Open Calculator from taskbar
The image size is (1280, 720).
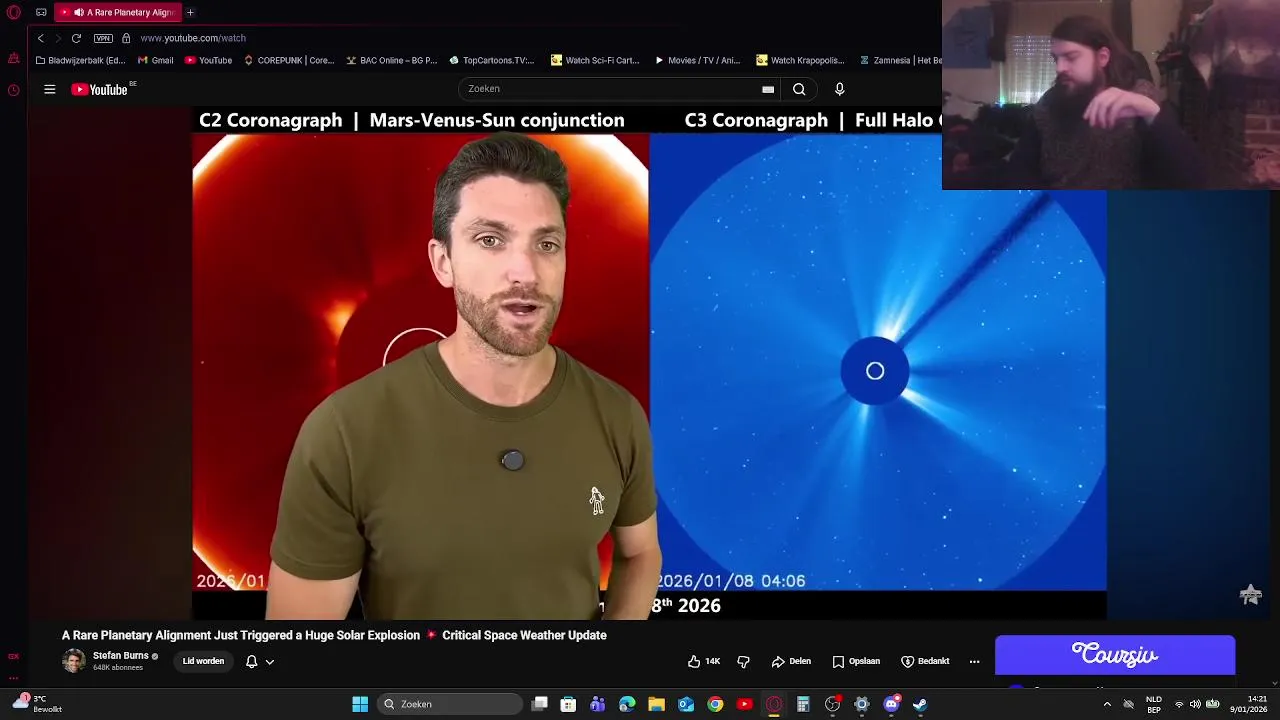pos(803,704)
